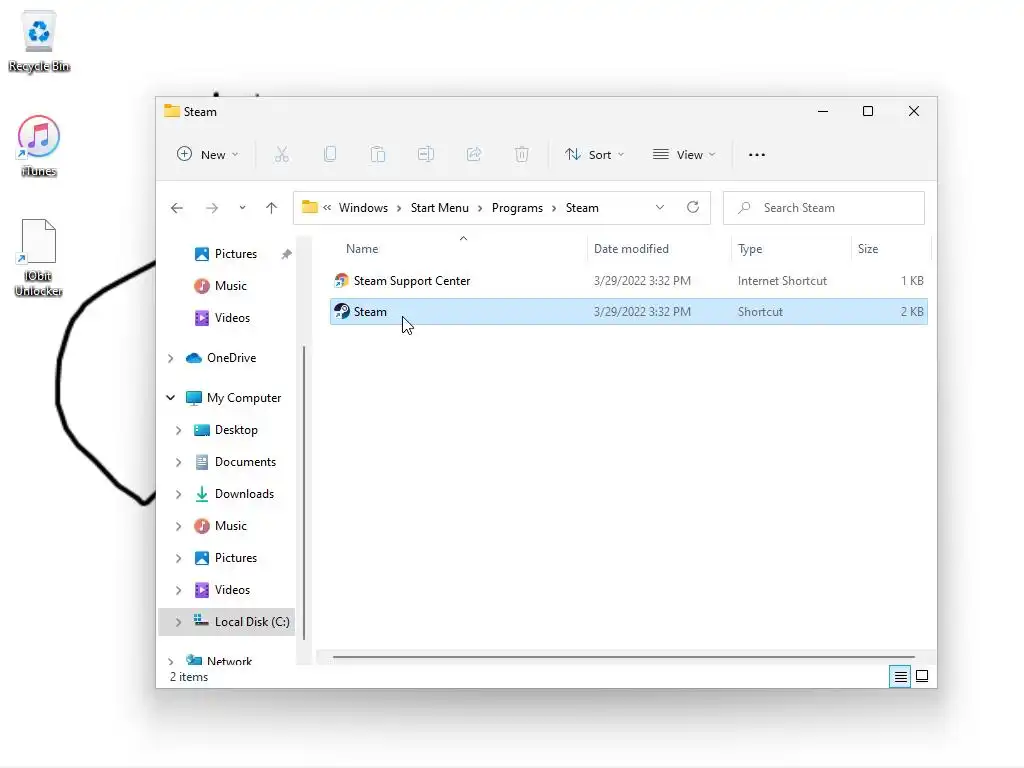Click into the Search Steam field
Image resolution: width=1024 pixels, height=768 pixels.
tap(824, 208)
